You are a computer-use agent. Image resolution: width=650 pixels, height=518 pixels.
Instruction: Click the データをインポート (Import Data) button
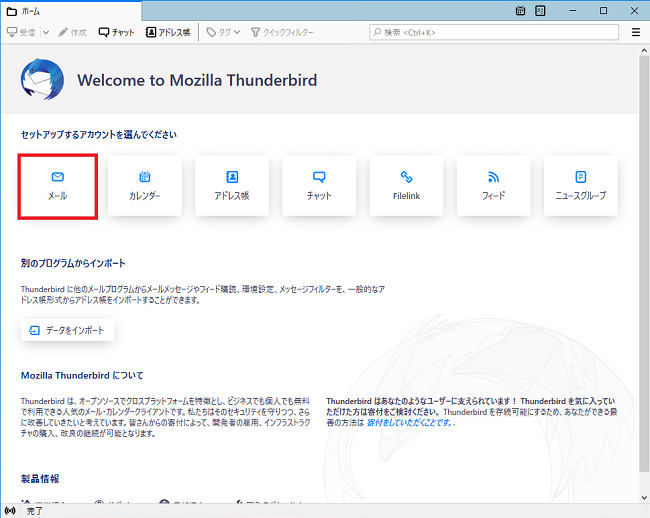click(68, 330)
